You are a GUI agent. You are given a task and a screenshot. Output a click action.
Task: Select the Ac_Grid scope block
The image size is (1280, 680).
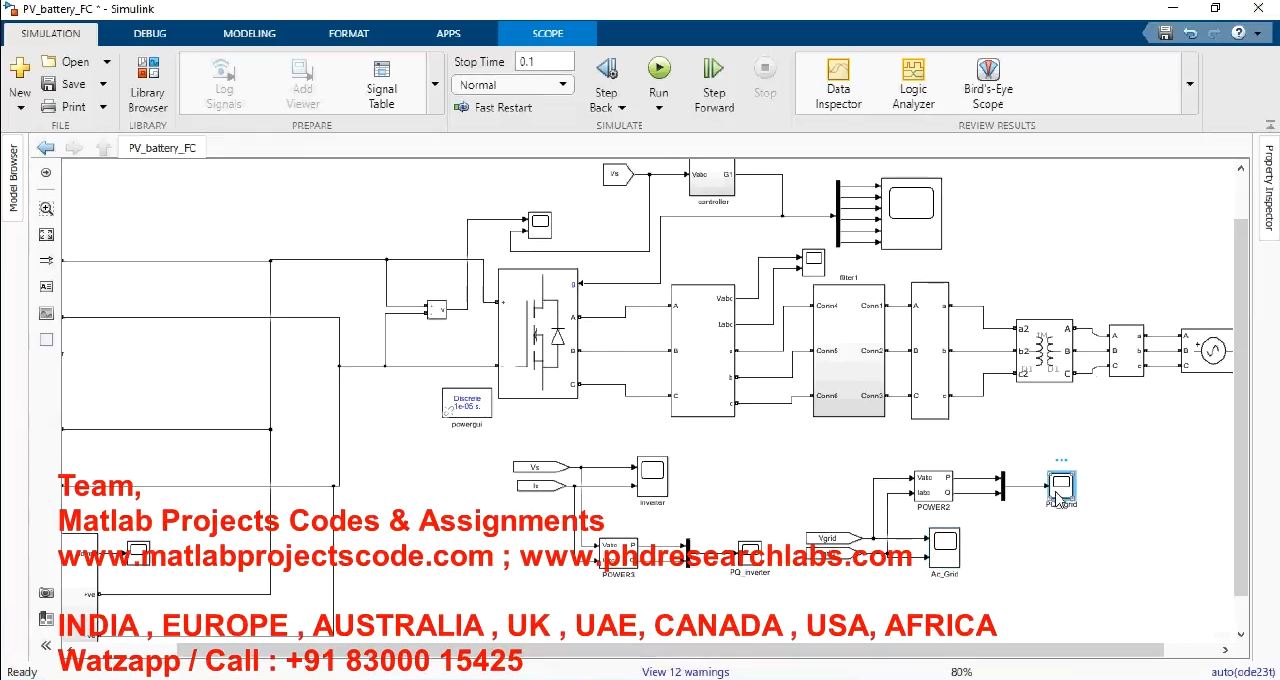tap(944, 548)
